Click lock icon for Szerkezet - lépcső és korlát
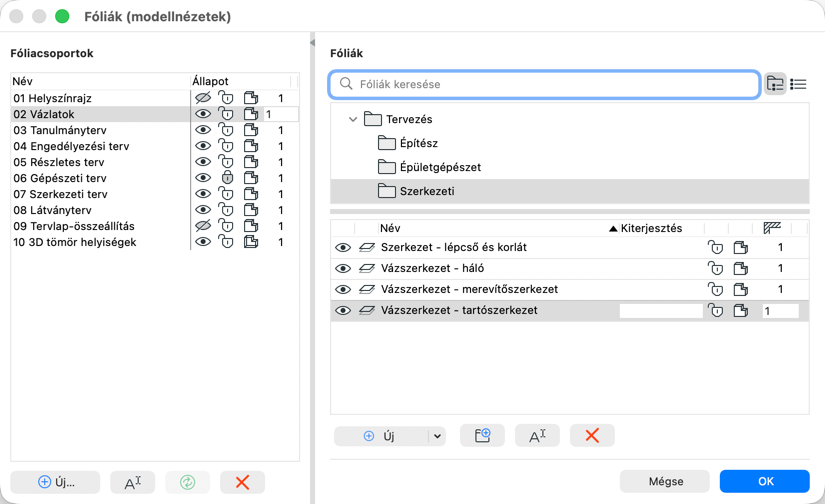The height and width of the screenshot is (504, 825). click(716, 247)
